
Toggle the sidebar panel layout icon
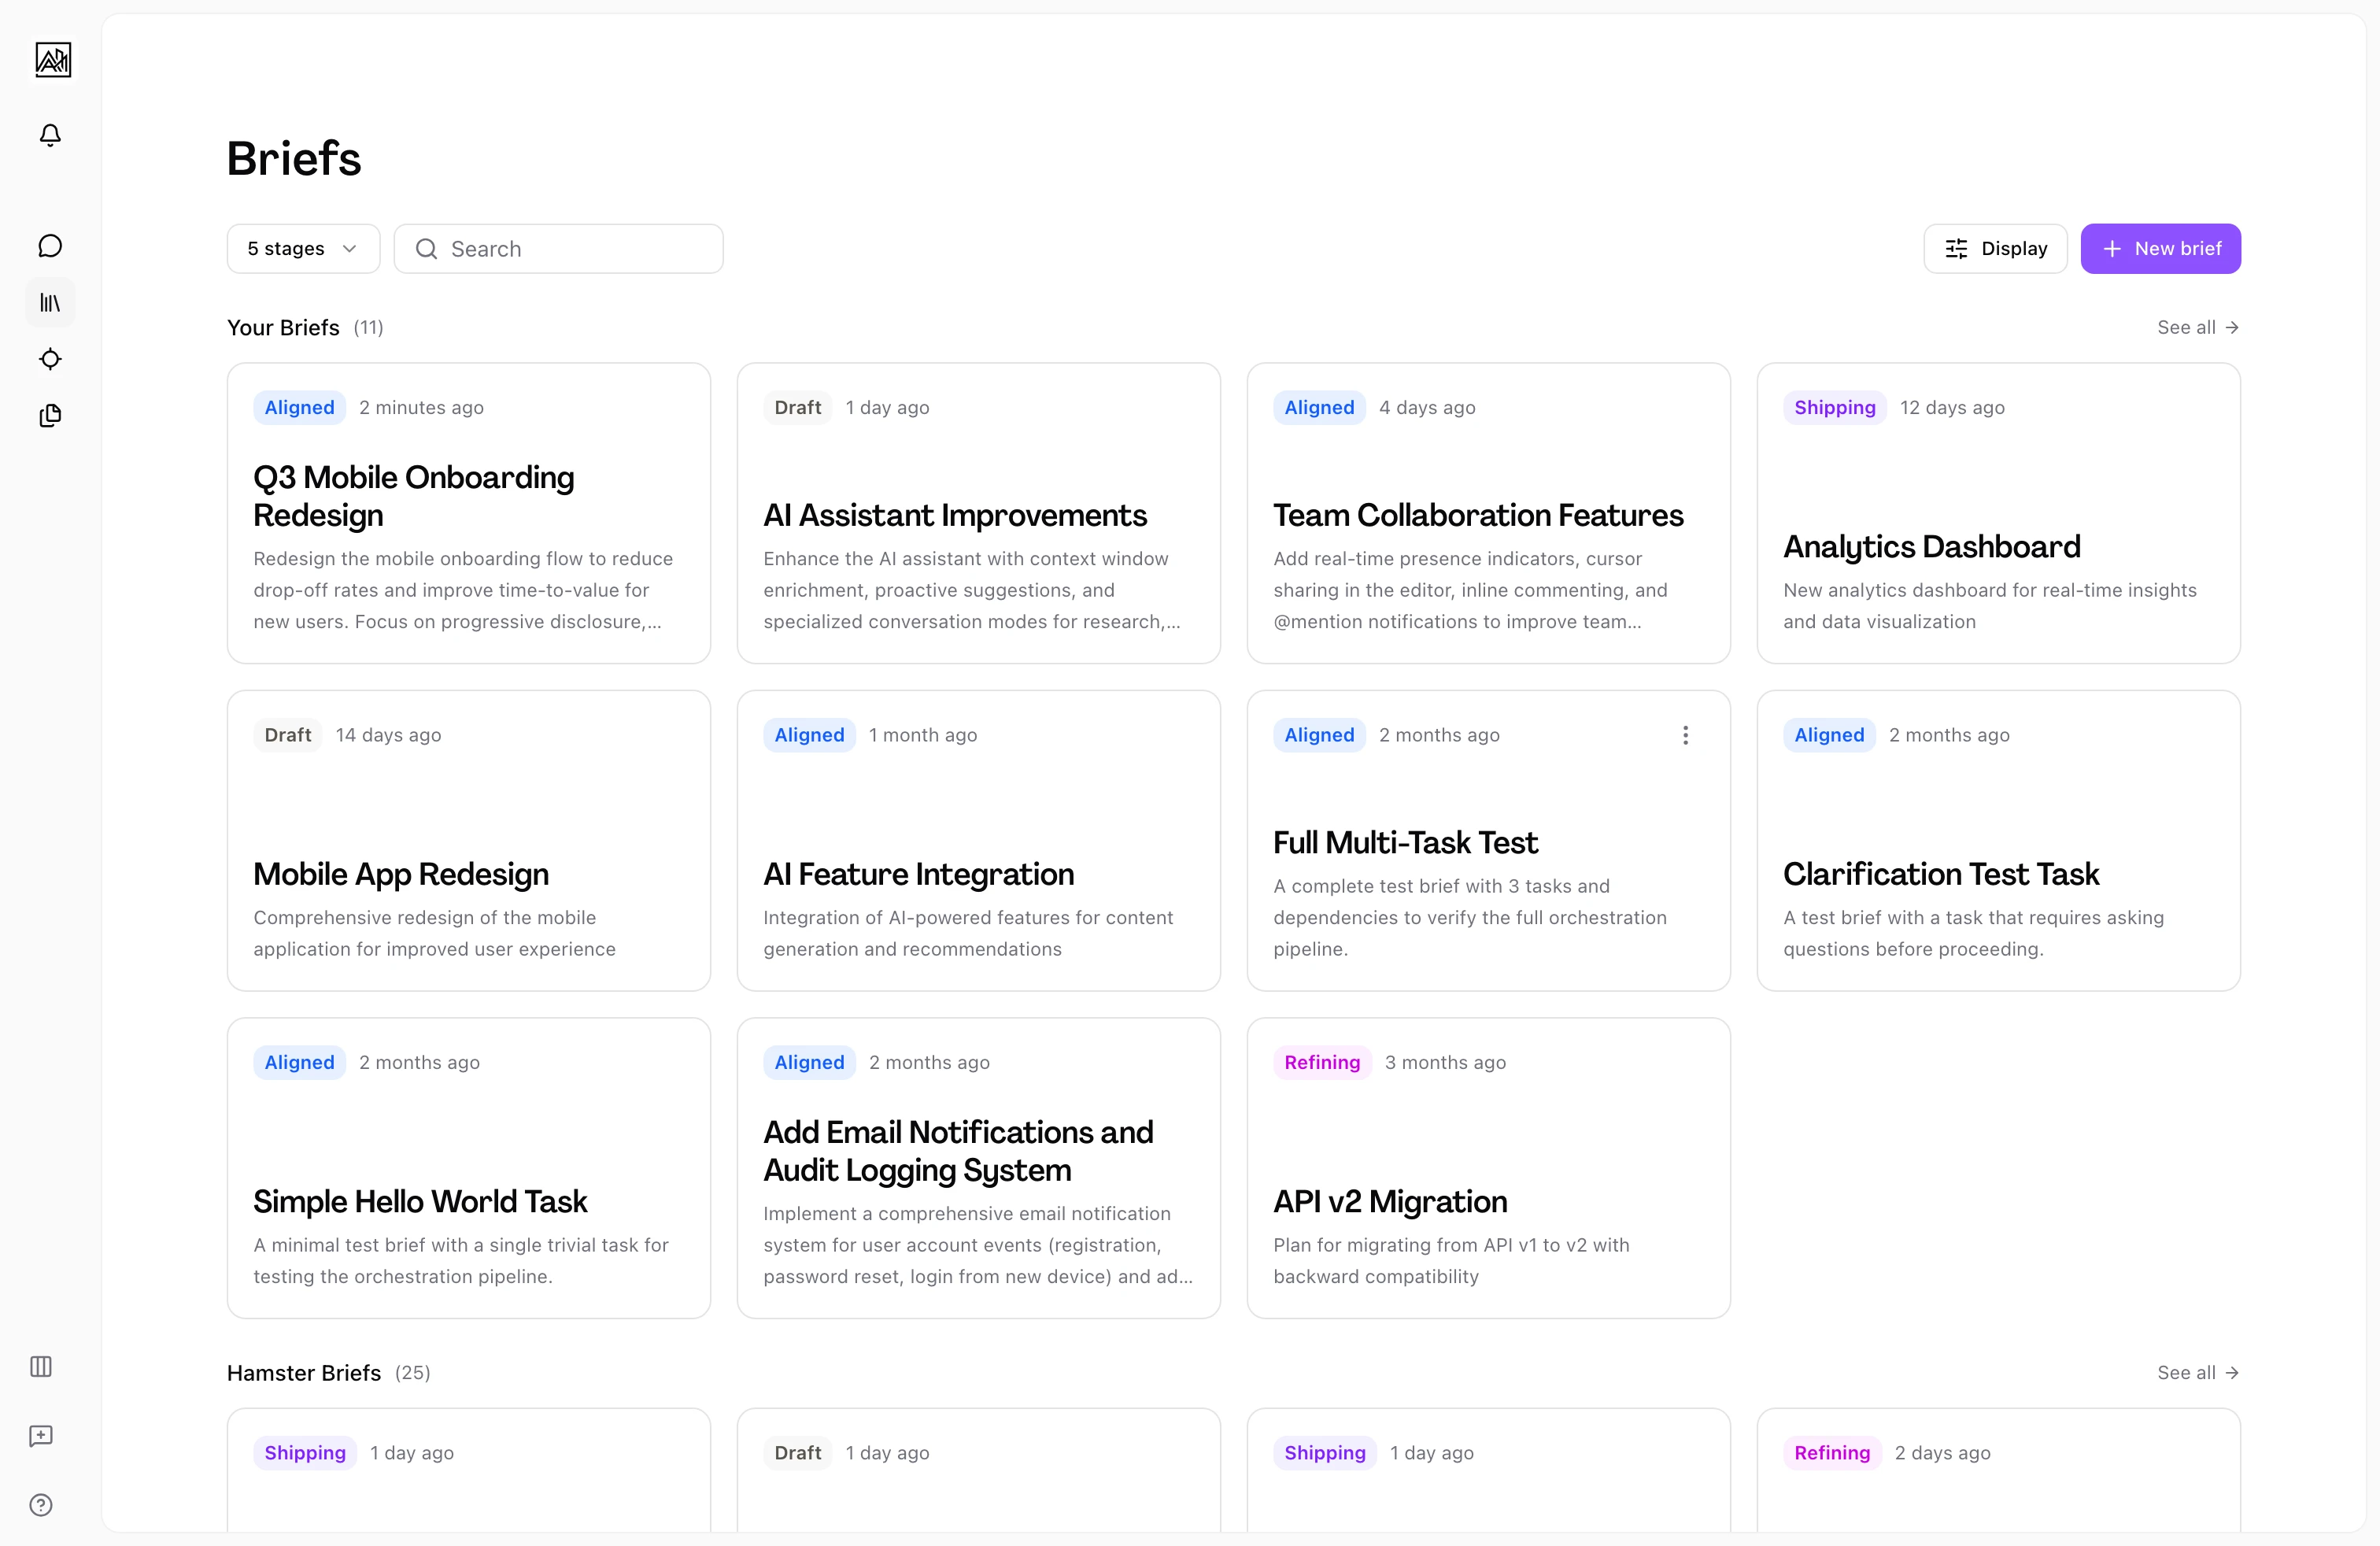41,1366
